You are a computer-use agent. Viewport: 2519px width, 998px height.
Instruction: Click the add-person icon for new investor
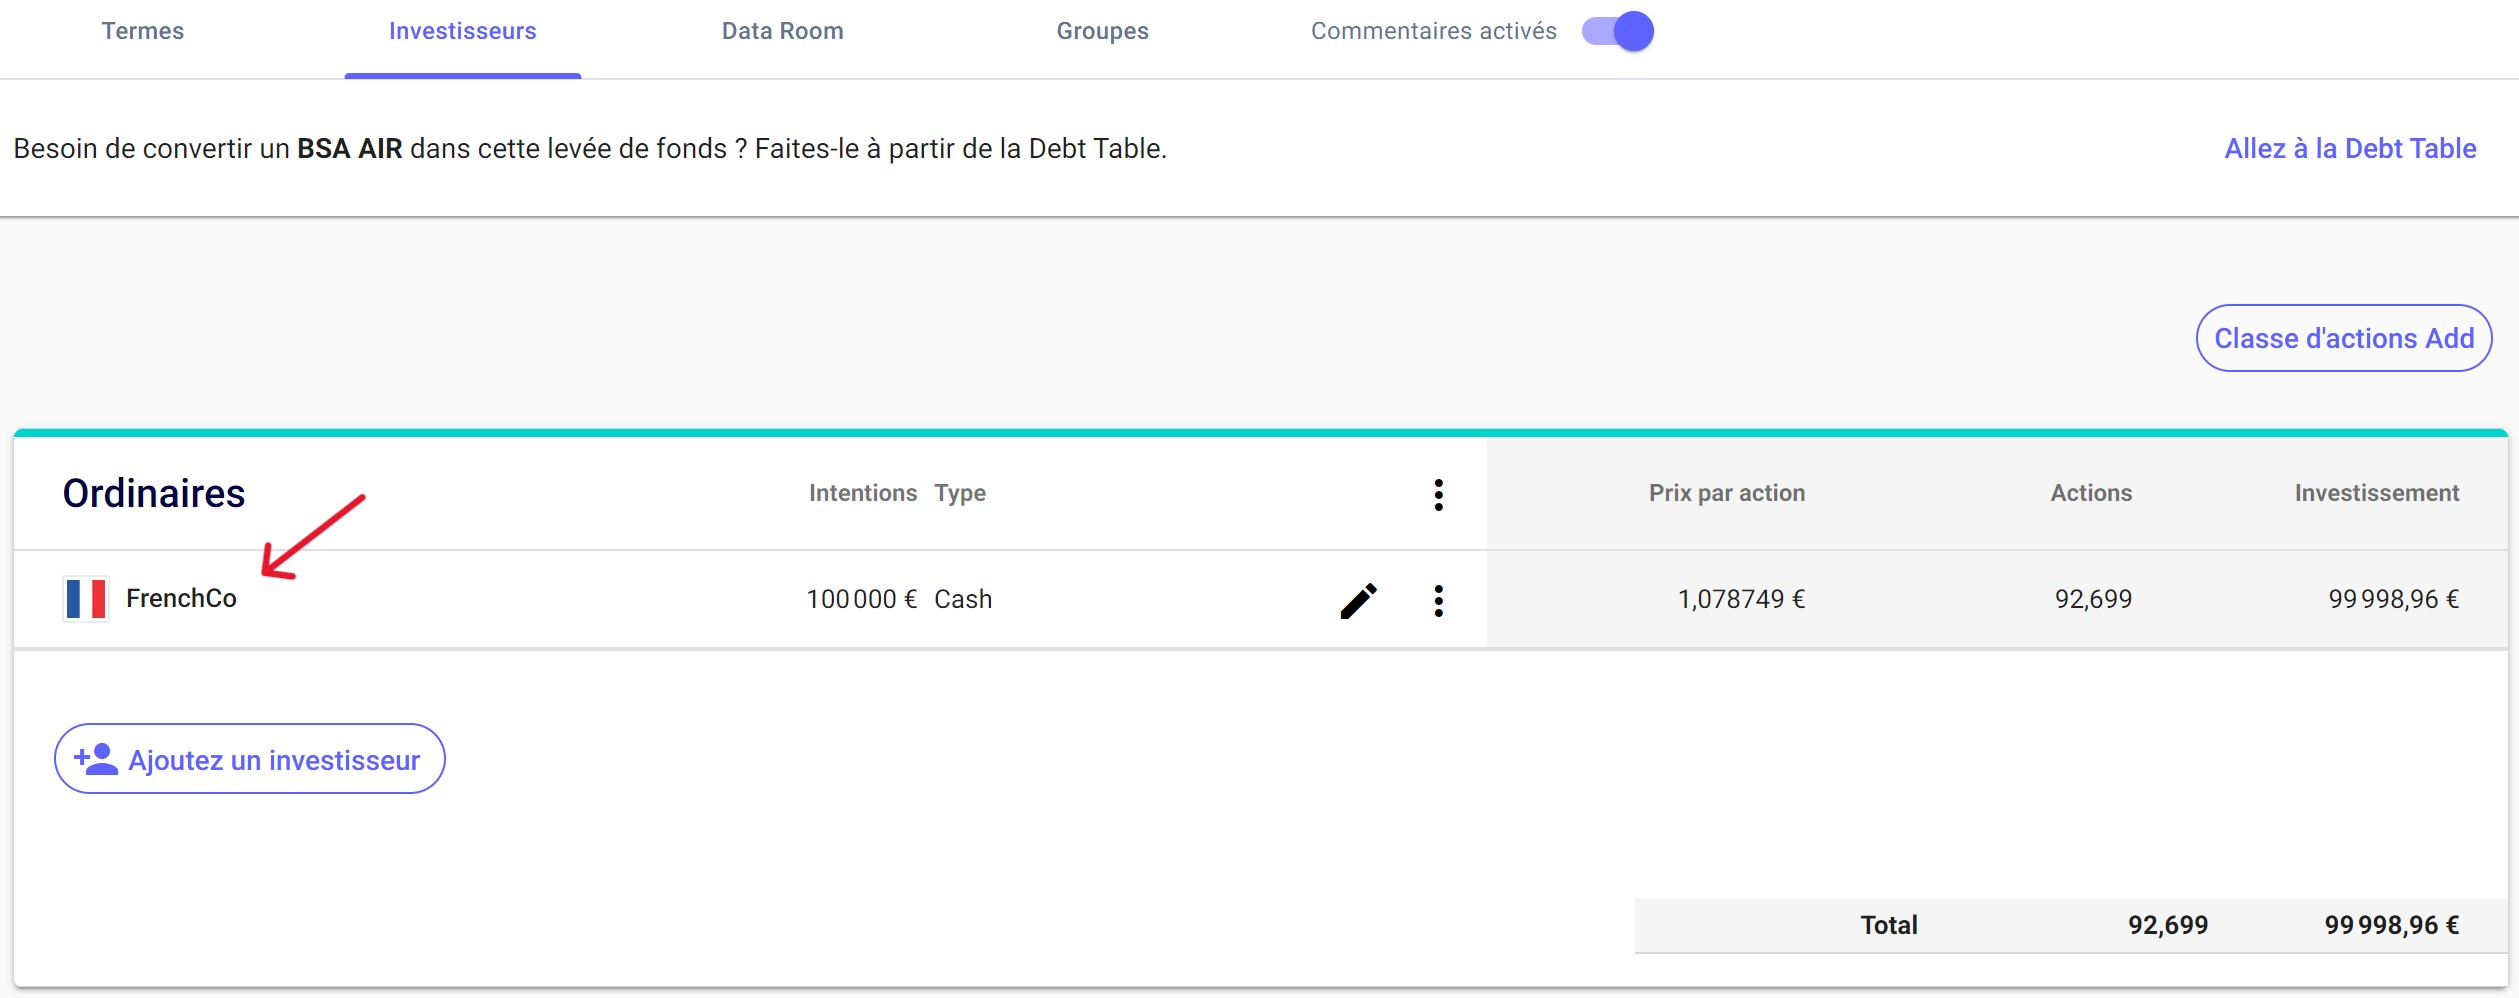coord(96,760)
